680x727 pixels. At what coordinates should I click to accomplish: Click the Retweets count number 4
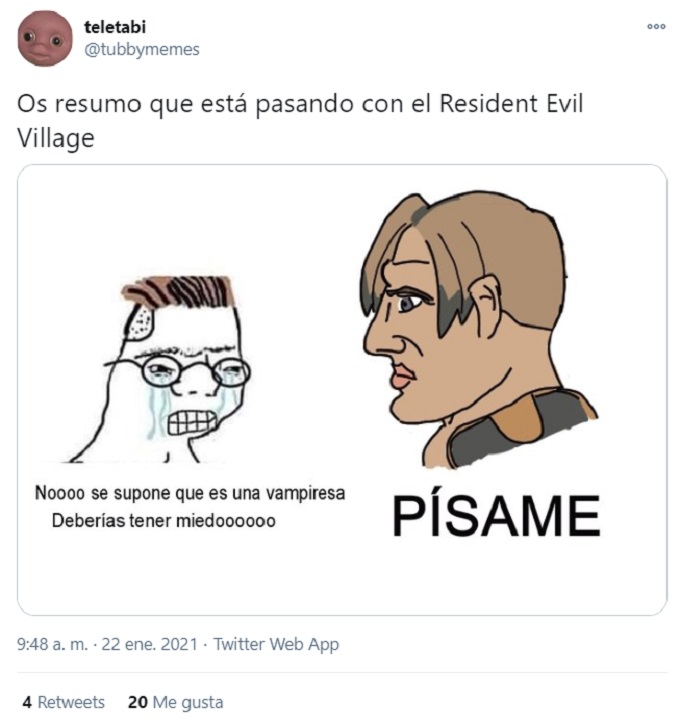[x=27, y=702]
